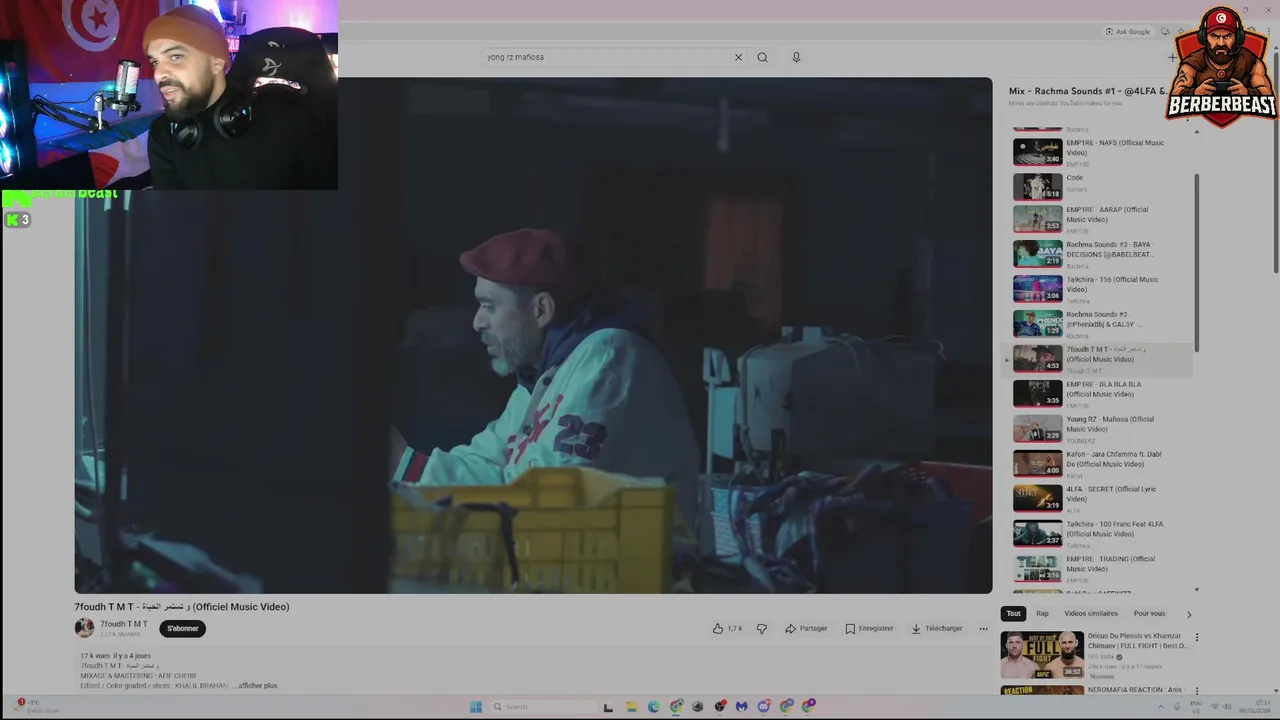Open taskbar clock and date
The height and width of the screenshot is (720, 1280).
point(1254,708)
